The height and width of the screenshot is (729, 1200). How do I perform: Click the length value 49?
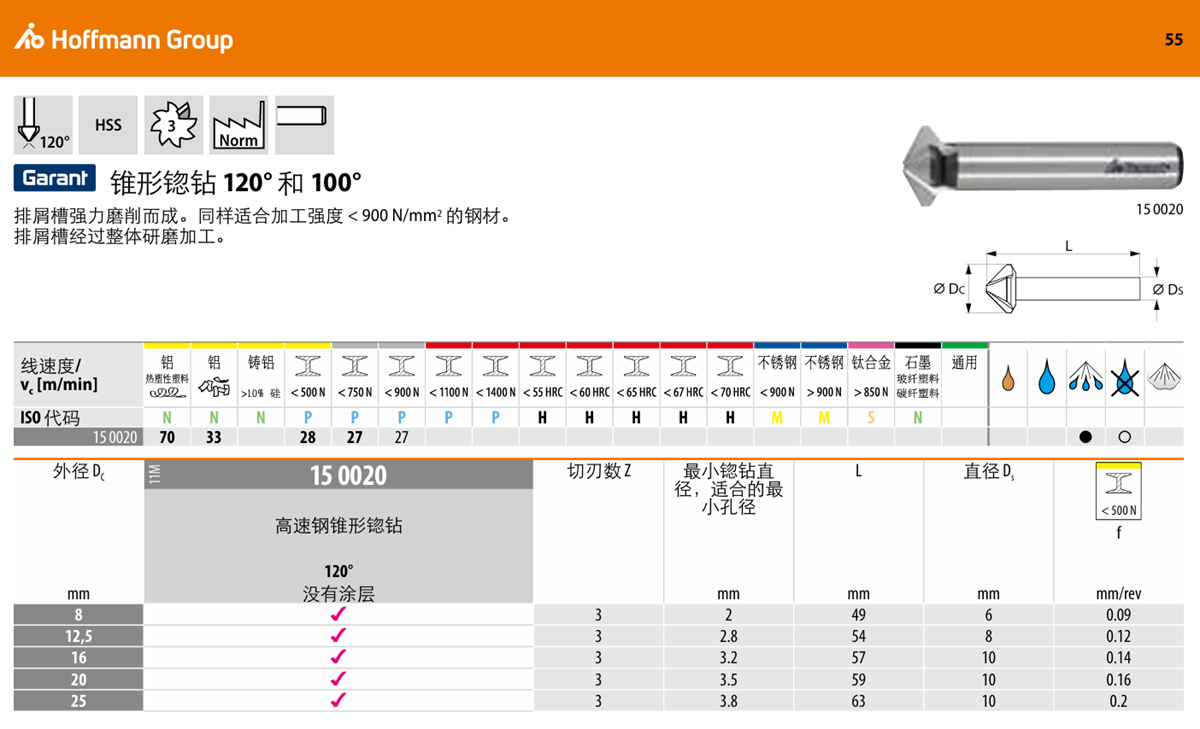click(858, 615)
